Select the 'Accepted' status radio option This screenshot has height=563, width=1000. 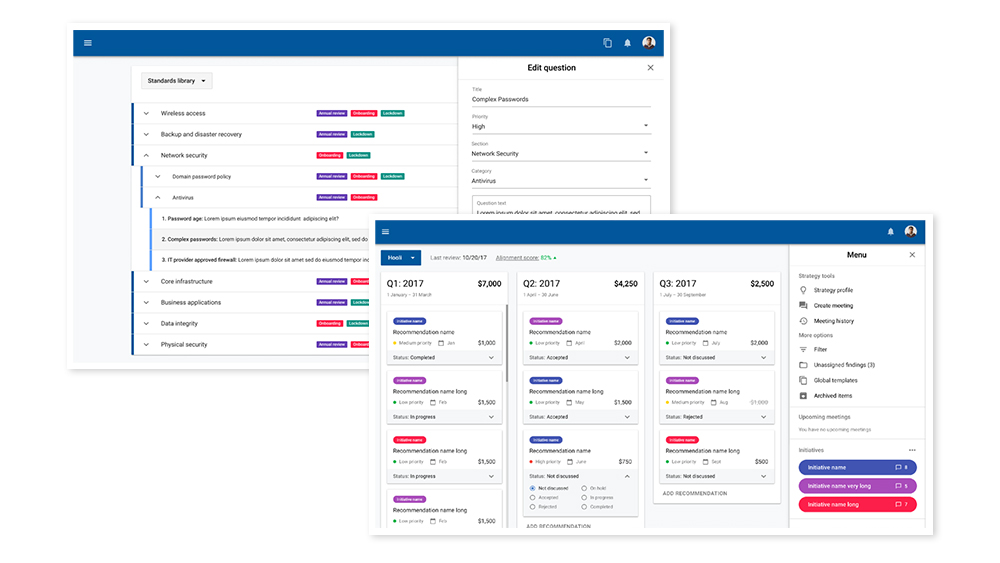coord(532,497)
